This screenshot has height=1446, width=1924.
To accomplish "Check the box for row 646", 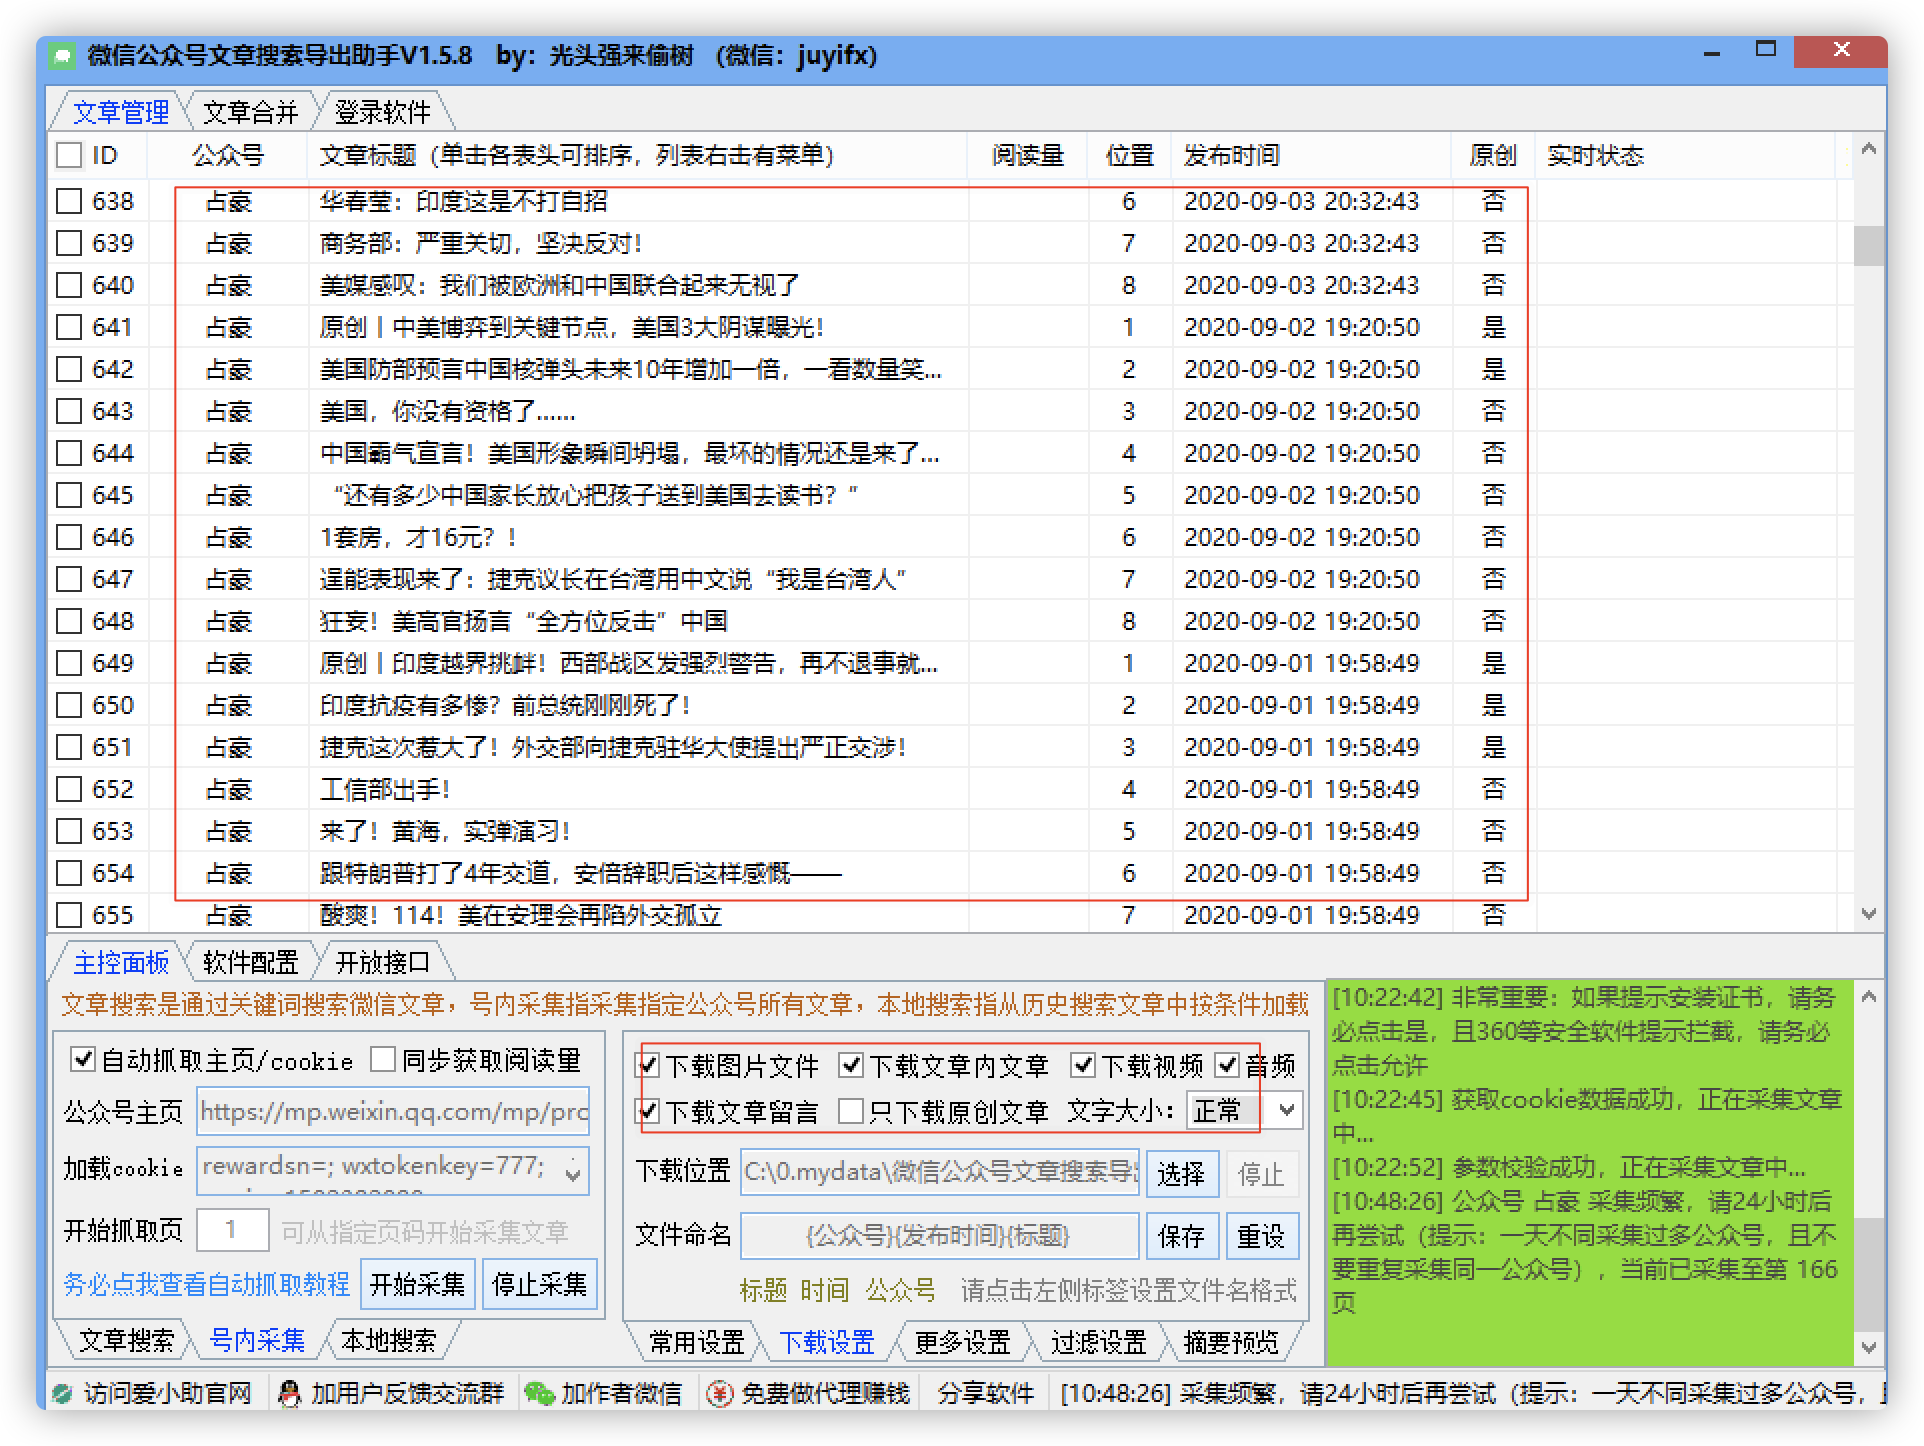I will 69,537.
